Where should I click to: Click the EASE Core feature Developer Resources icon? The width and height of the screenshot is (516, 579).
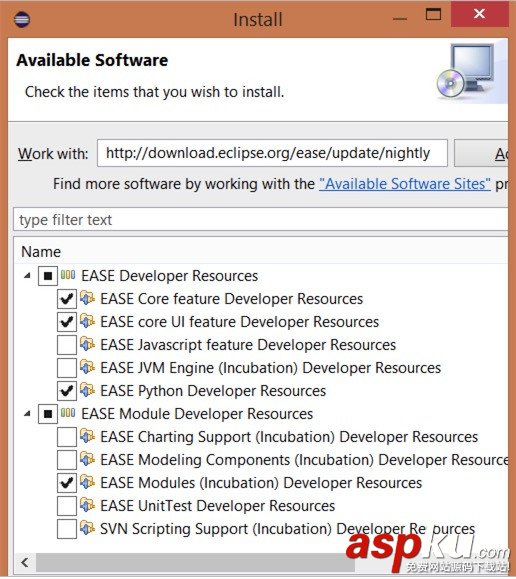(x=88, y=298)
